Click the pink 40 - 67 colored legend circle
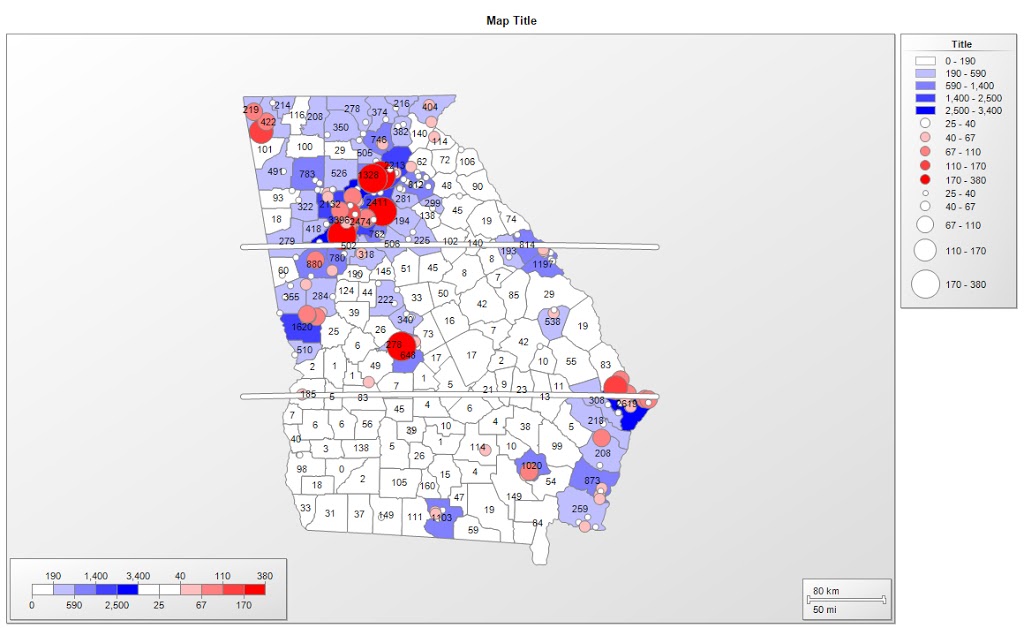This screenshot has height=628, width=1024. click(926, 137)
